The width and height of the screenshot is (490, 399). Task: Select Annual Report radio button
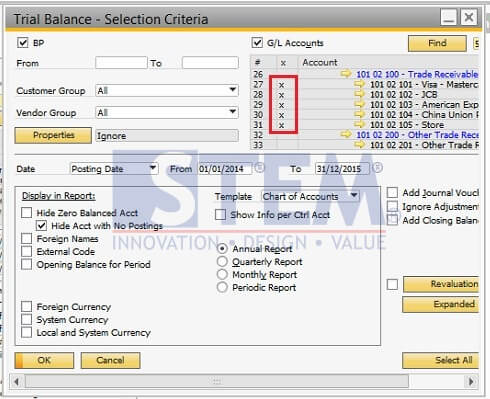pyautogui.click(x=222, y=249)
